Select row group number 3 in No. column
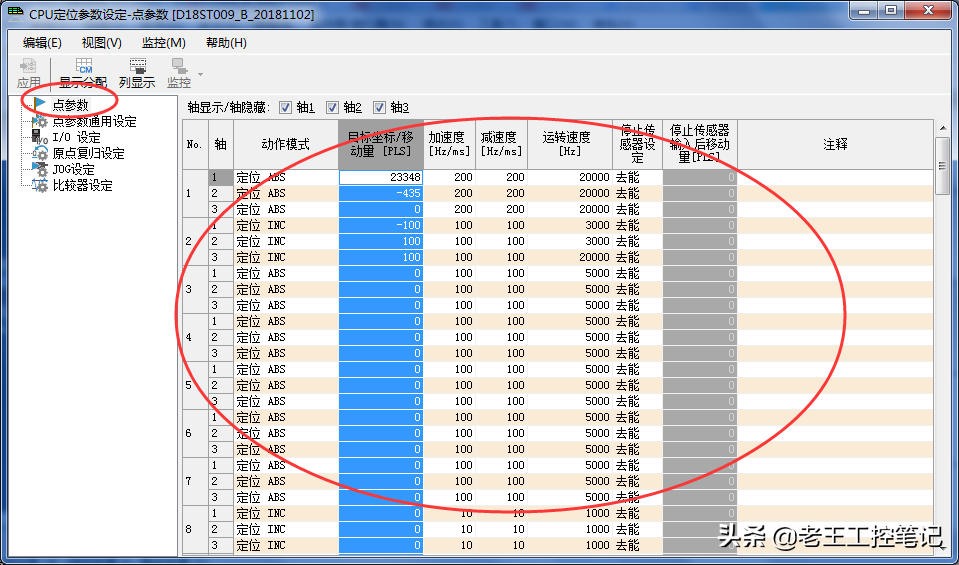 click(195, 289)
